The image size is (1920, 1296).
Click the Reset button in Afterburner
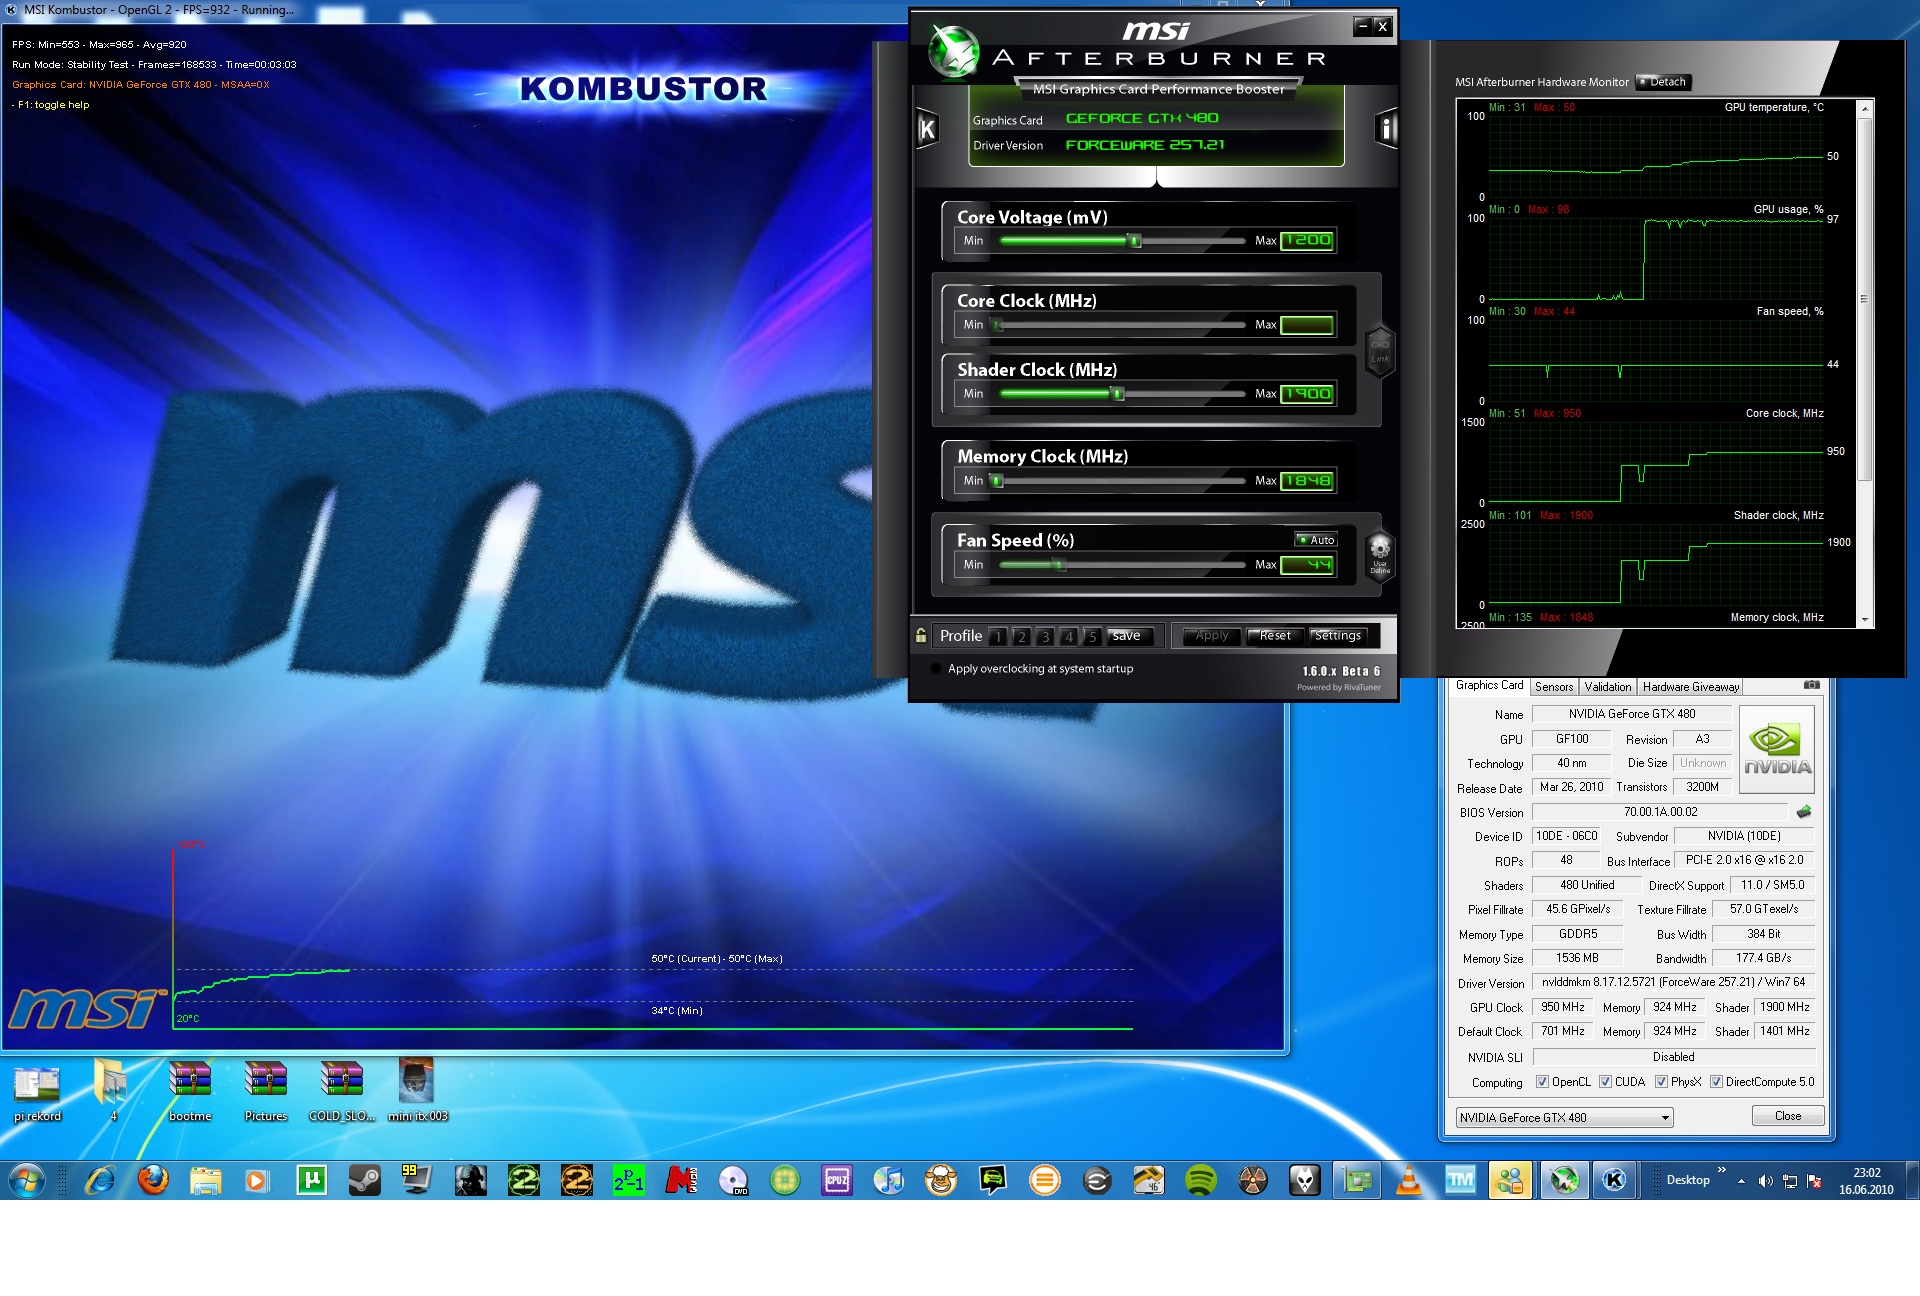(x=1275, y=636)
